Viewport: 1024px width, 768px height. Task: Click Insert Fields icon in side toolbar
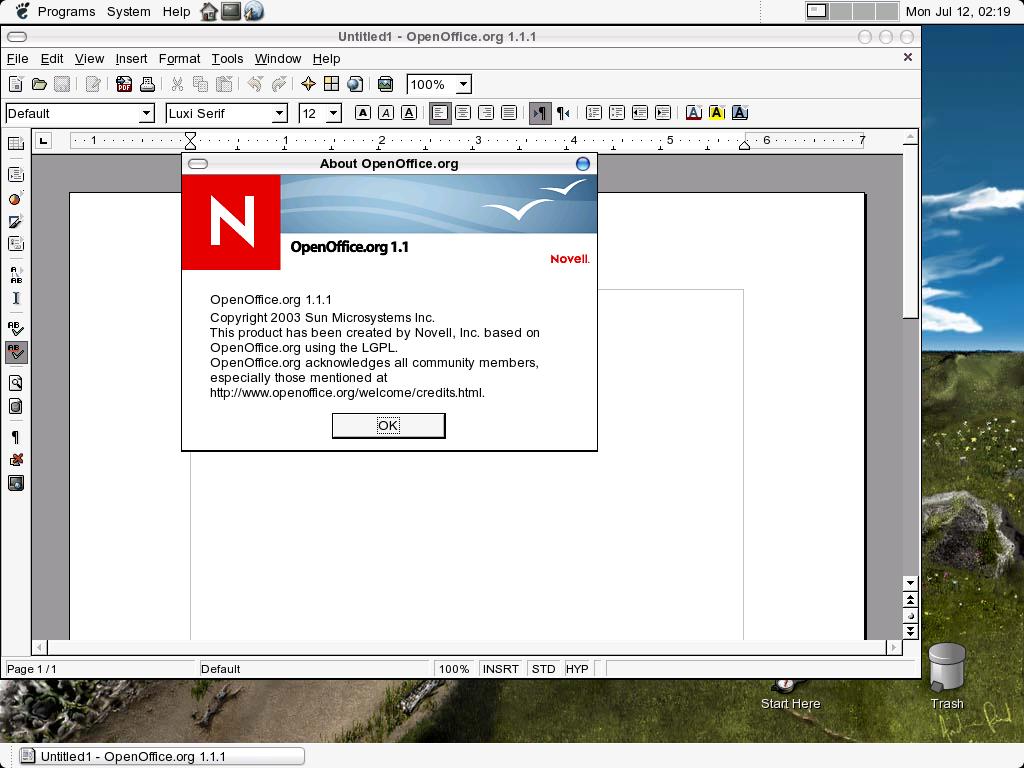click(x=16, y=174)
